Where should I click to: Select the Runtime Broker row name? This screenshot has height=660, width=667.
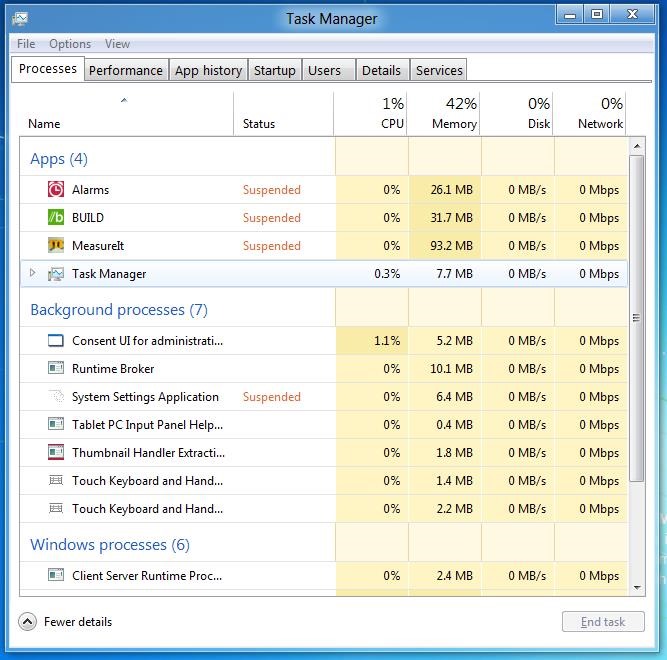point(113,369)
